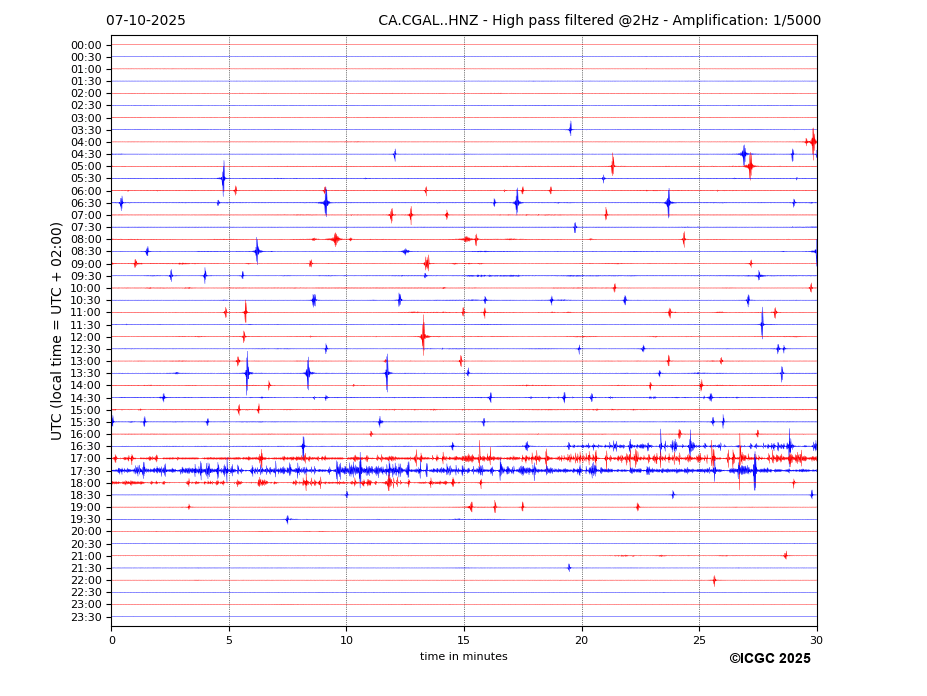Screen dimensions: 927x696
Task: Select the 23:30 time row label
Action: coord(86,617)
